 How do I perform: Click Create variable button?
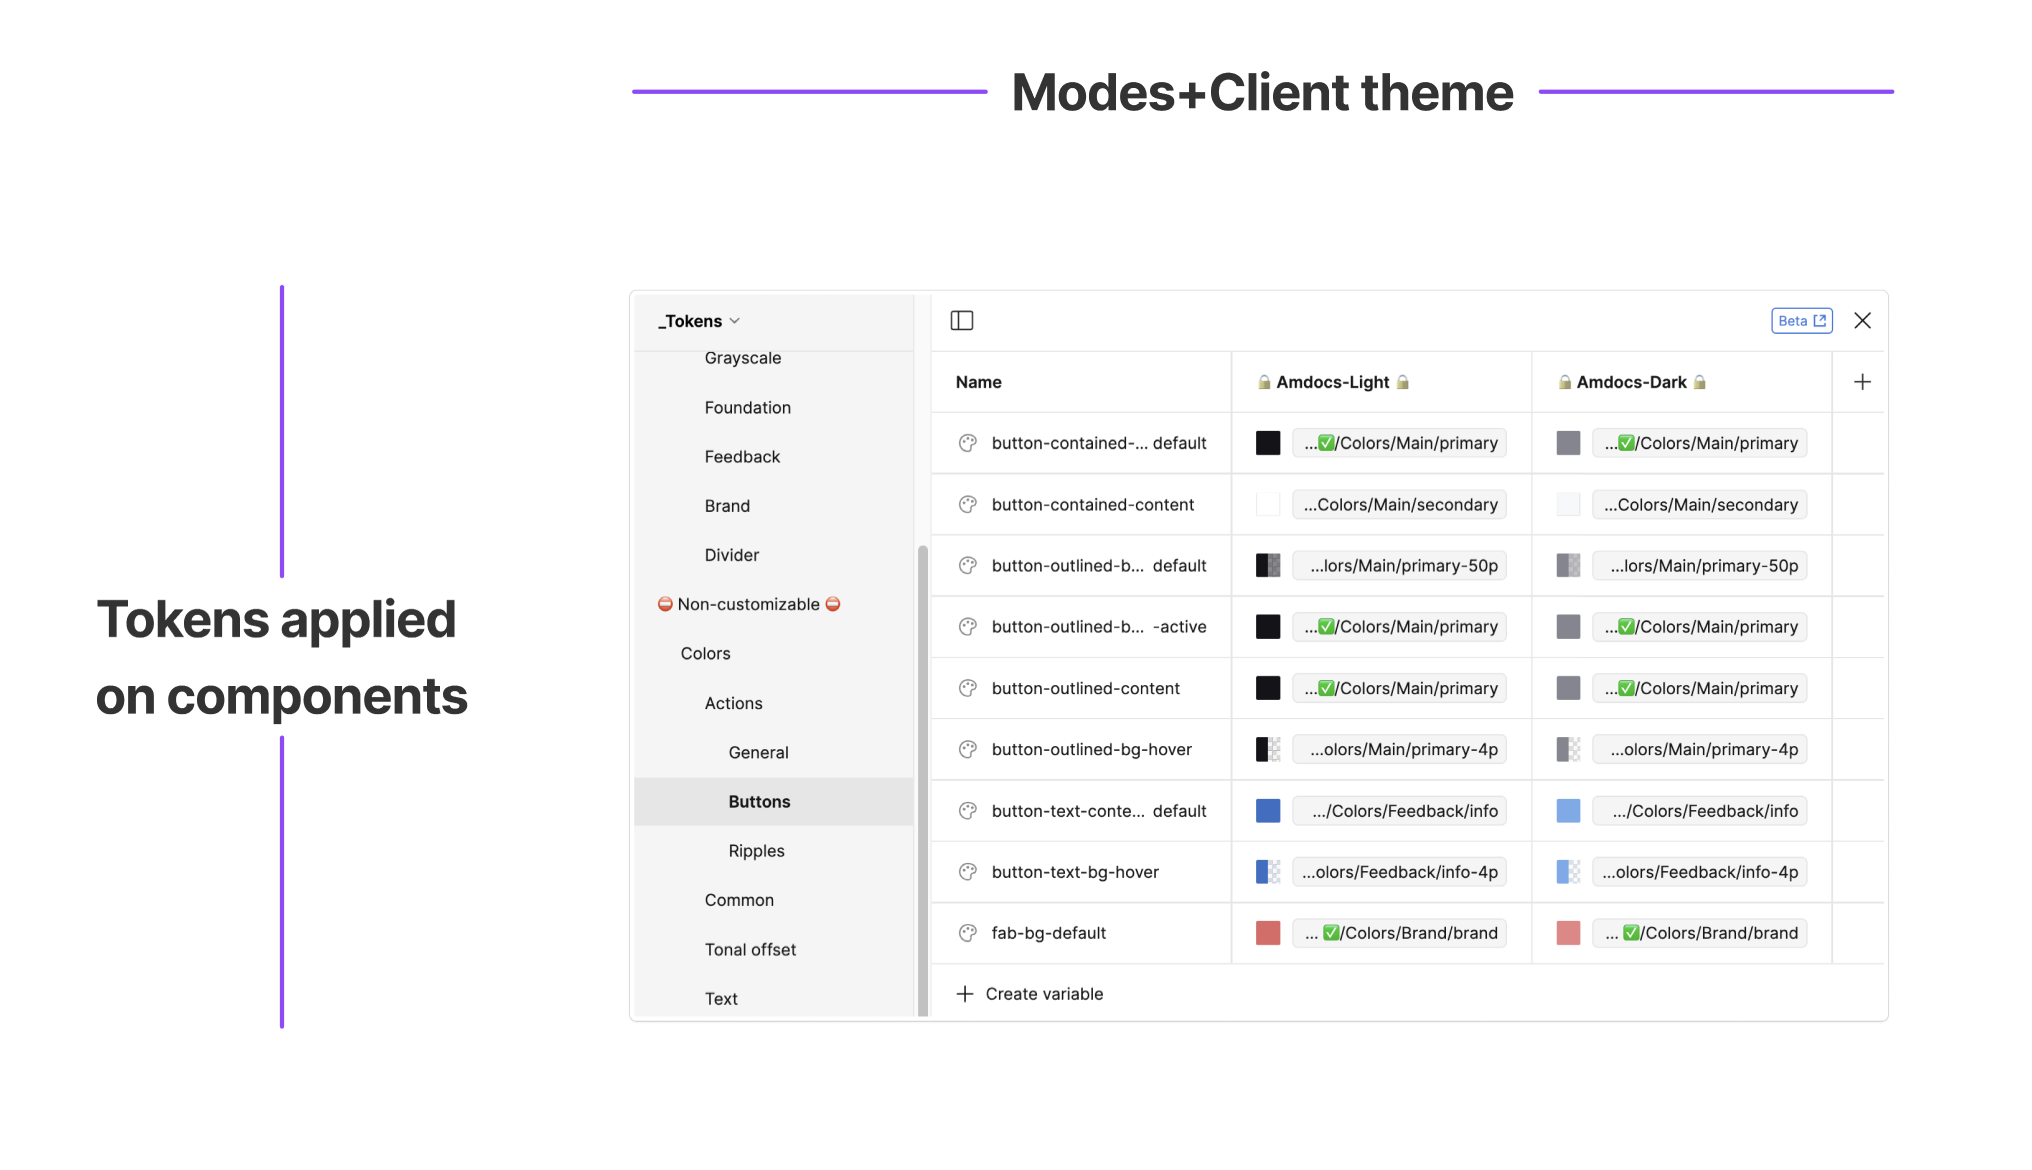tap(1043, 994)
